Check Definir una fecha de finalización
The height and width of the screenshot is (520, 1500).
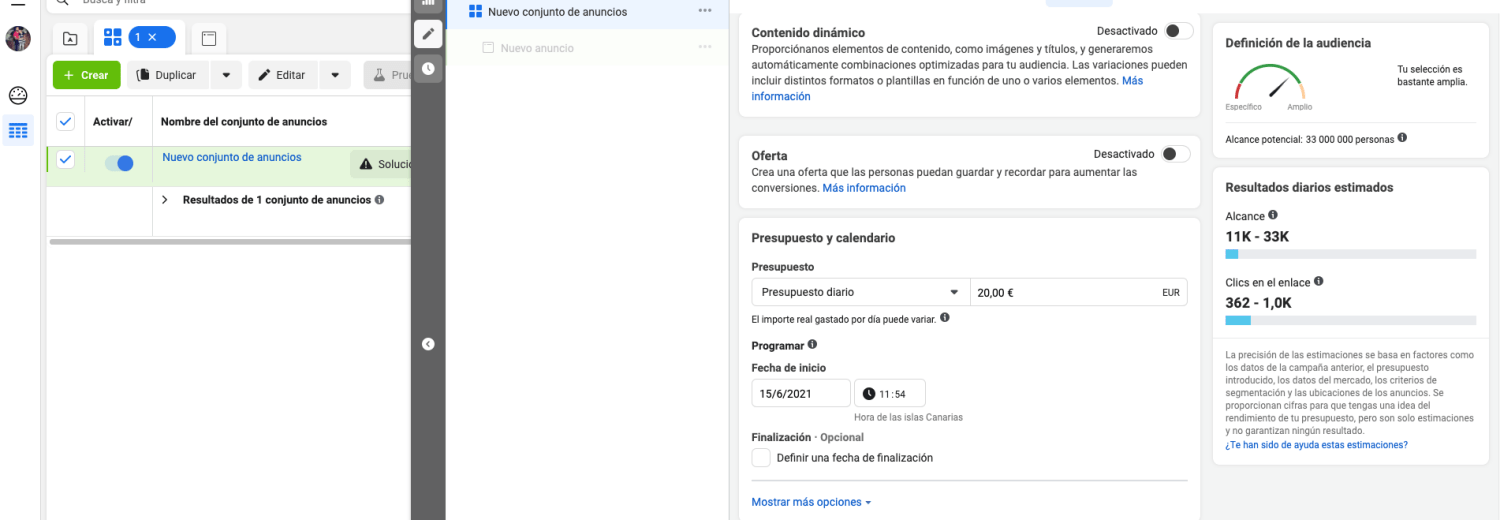pos(761,458)
